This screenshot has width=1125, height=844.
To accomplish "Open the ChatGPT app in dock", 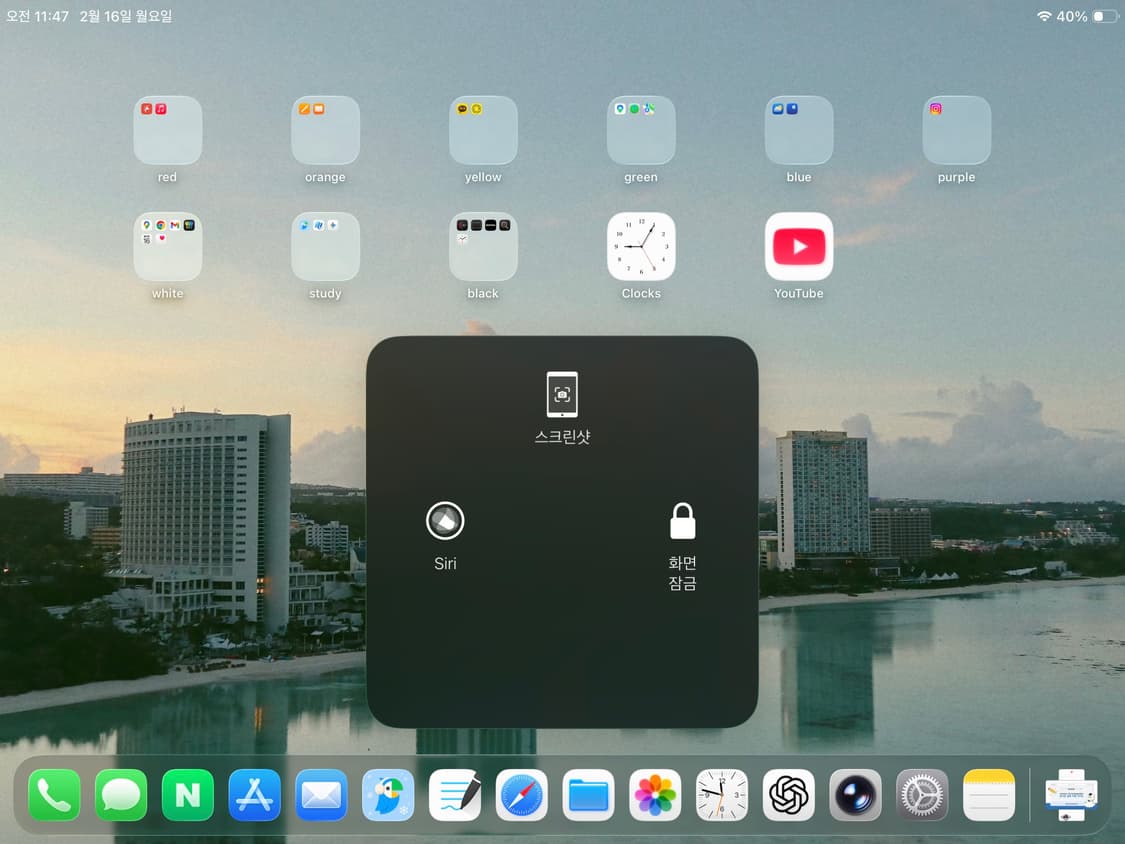I will 789,796.
